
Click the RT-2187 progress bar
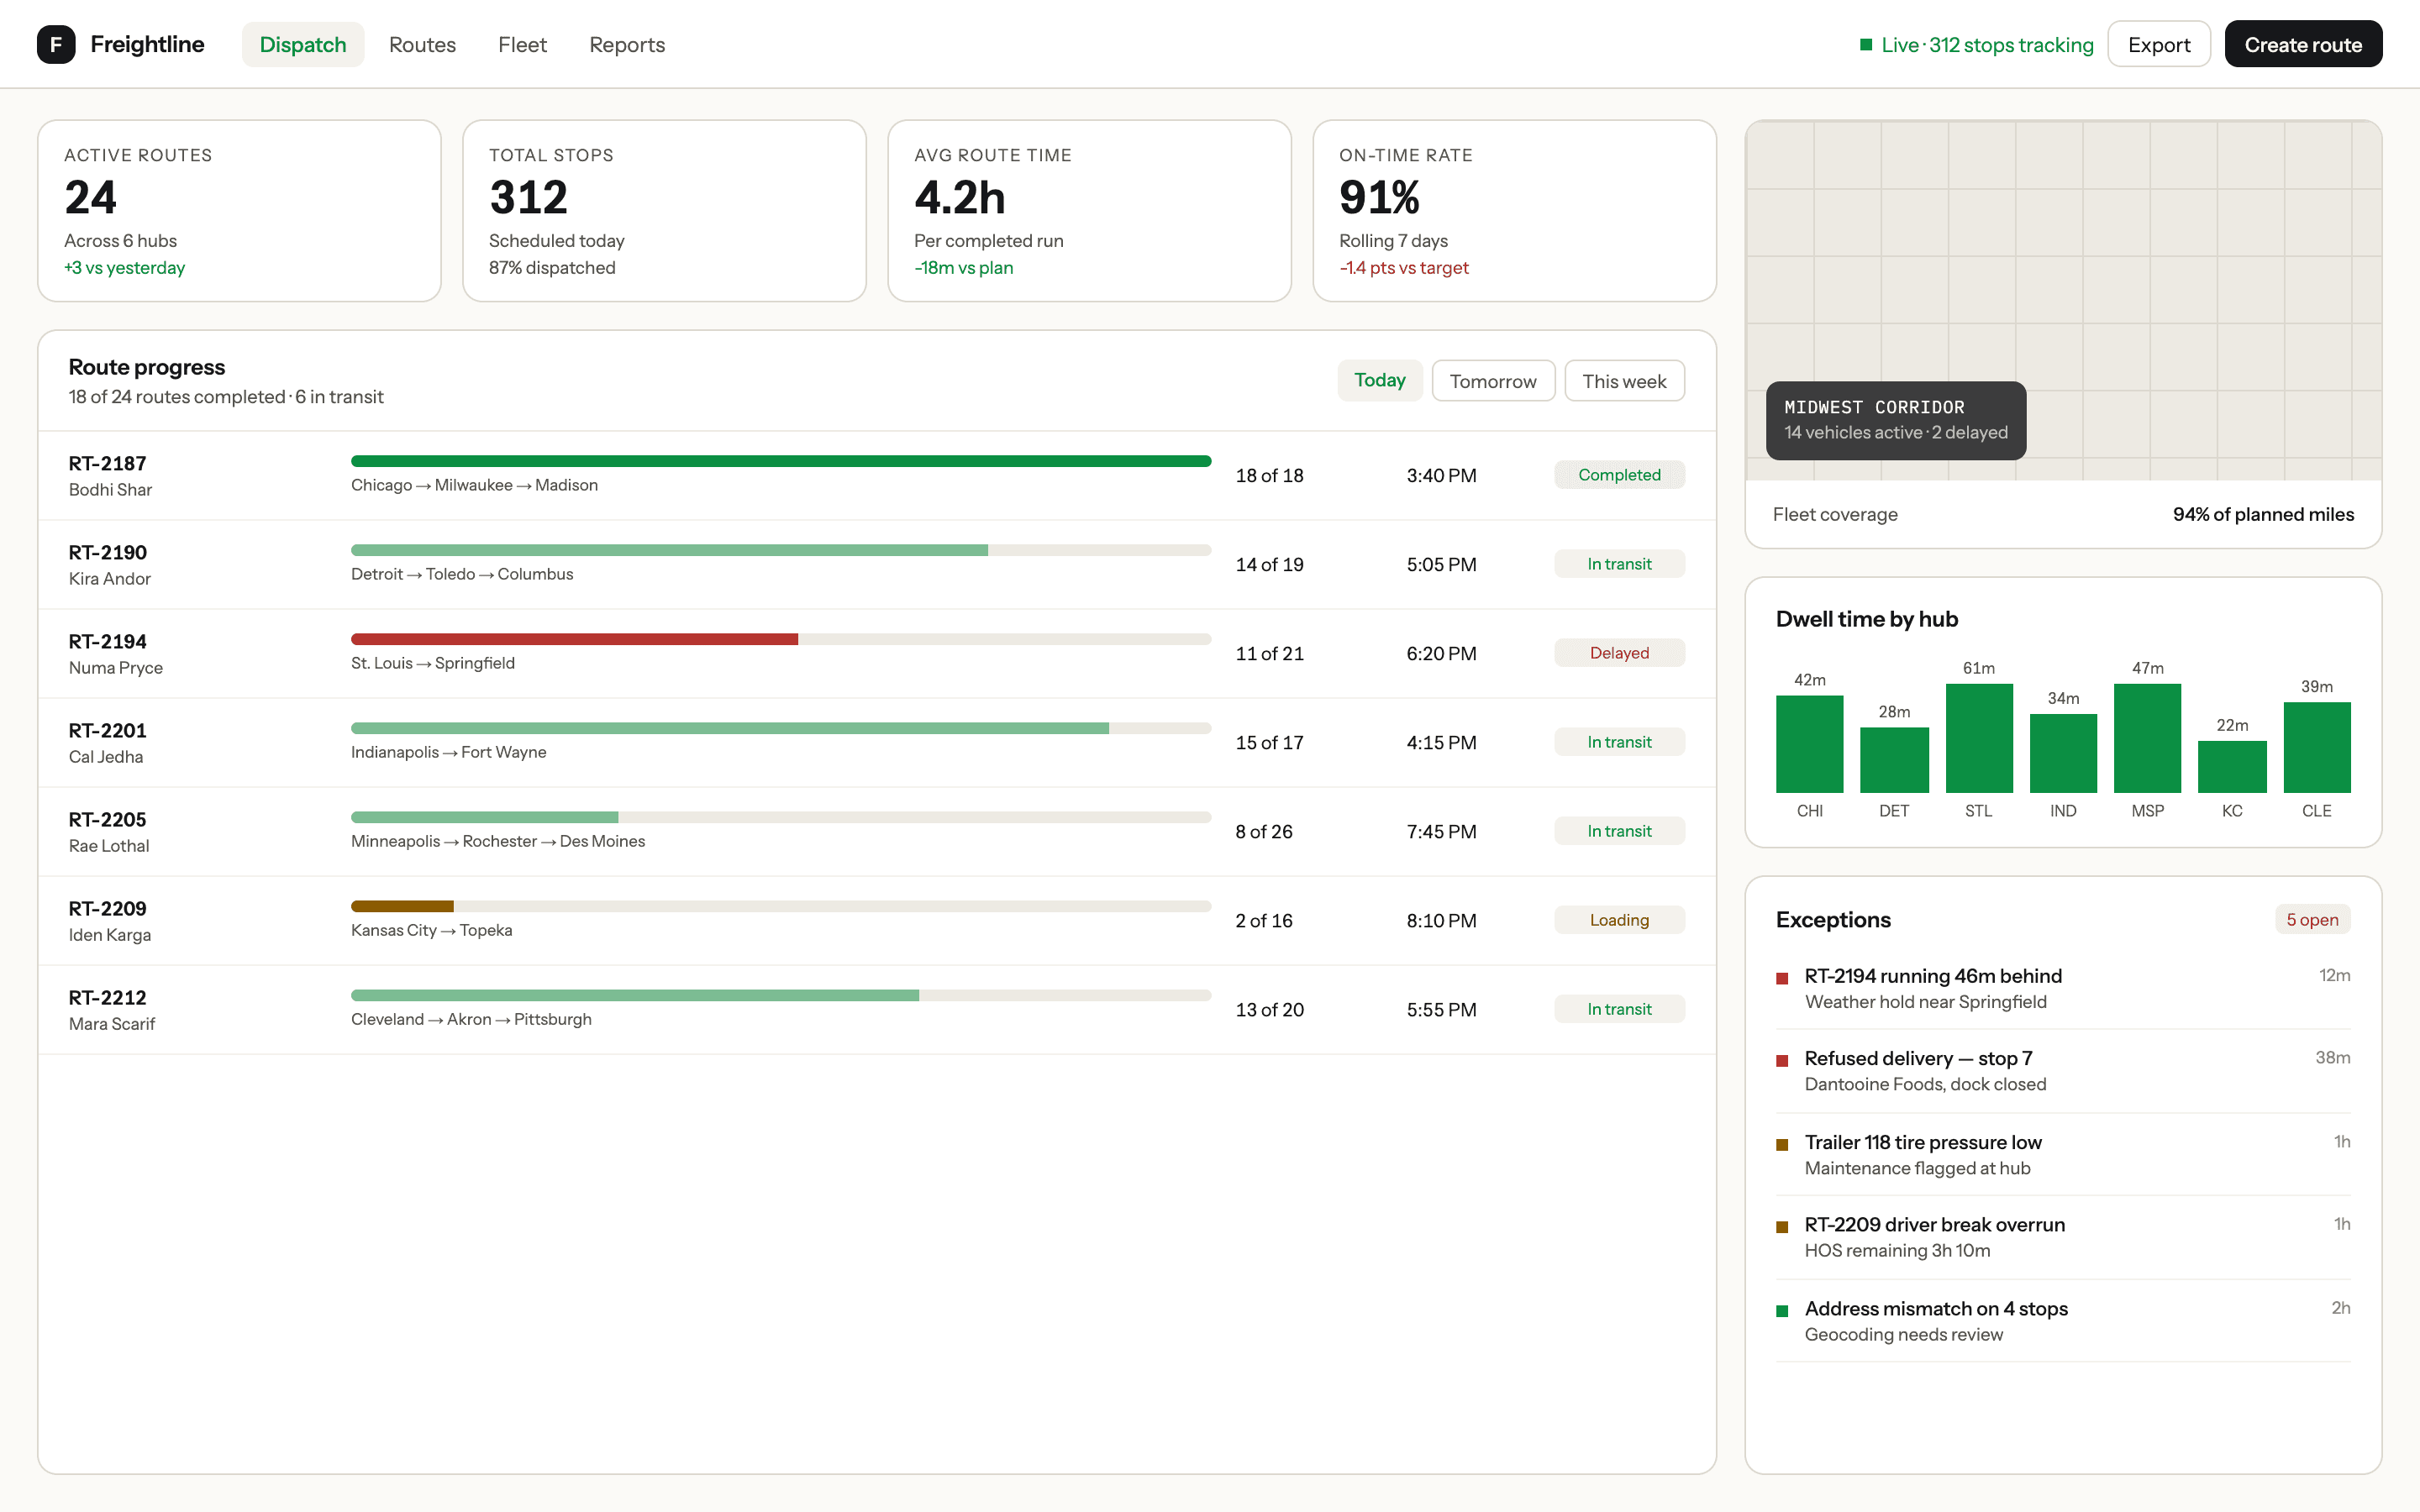781,461
